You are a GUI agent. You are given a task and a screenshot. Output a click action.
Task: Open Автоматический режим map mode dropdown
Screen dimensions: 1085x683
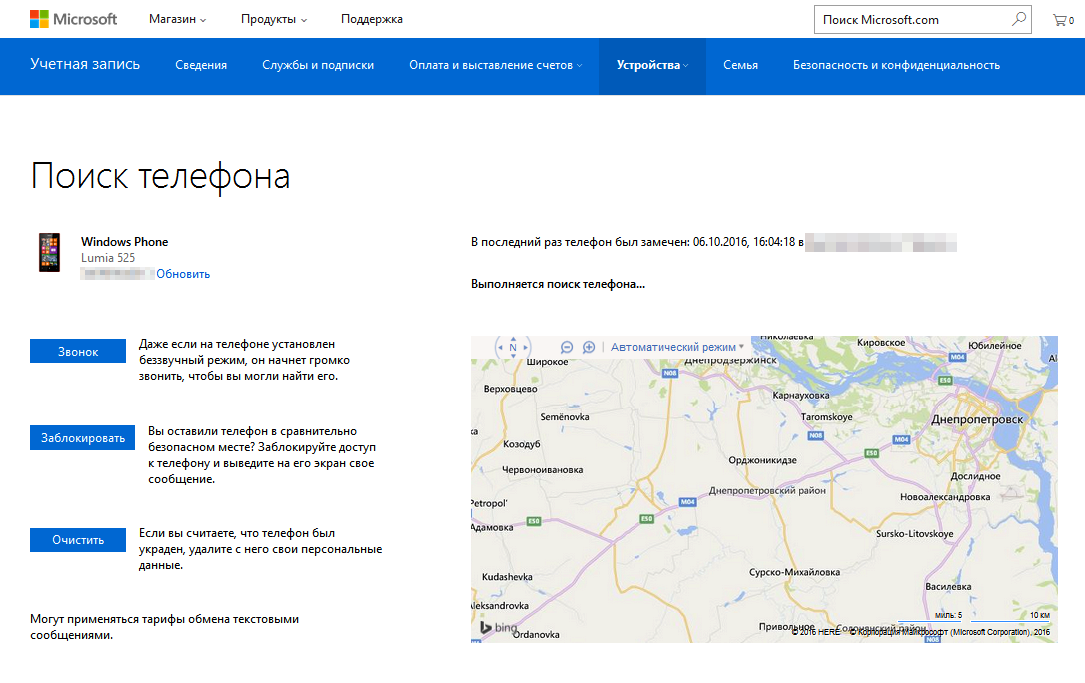tap(677, 347)
